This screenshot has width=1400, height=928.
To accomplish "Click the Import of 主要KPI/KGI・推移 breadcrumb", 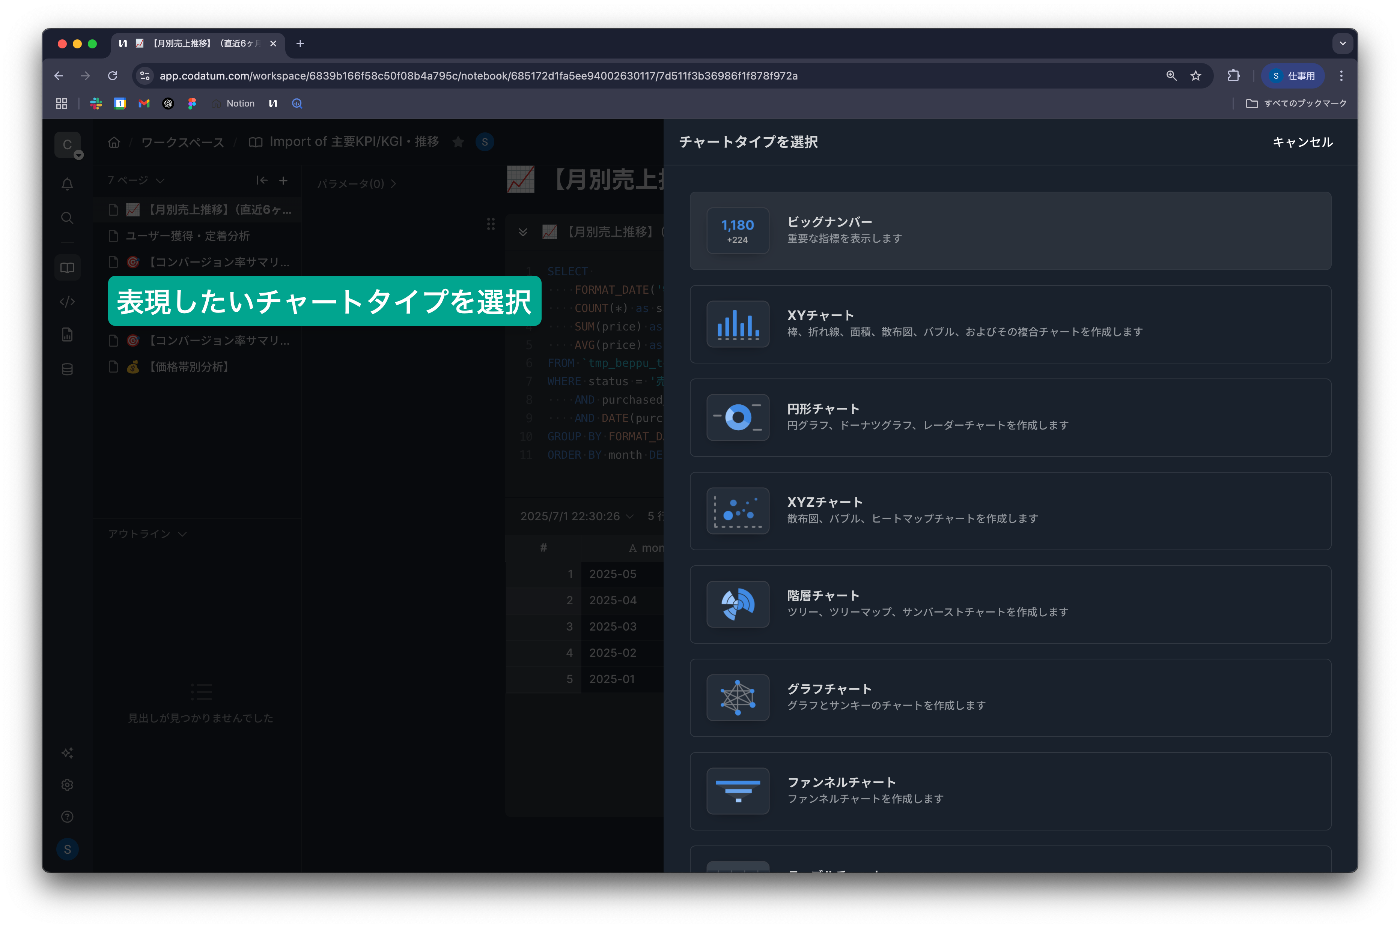I will point(345,142).
